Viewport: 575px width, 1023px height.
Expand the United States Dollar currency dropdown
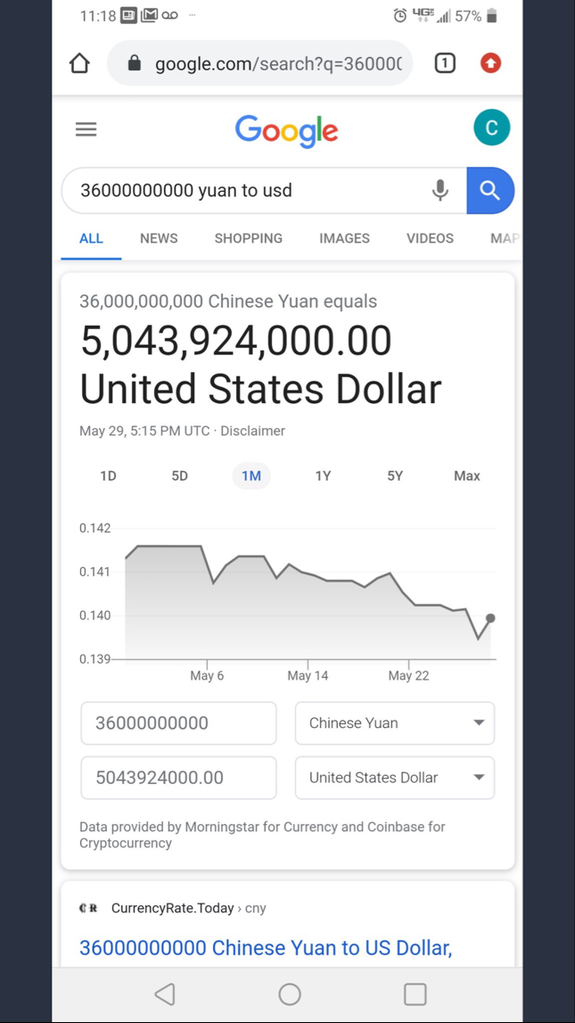[x=395, y=778]
